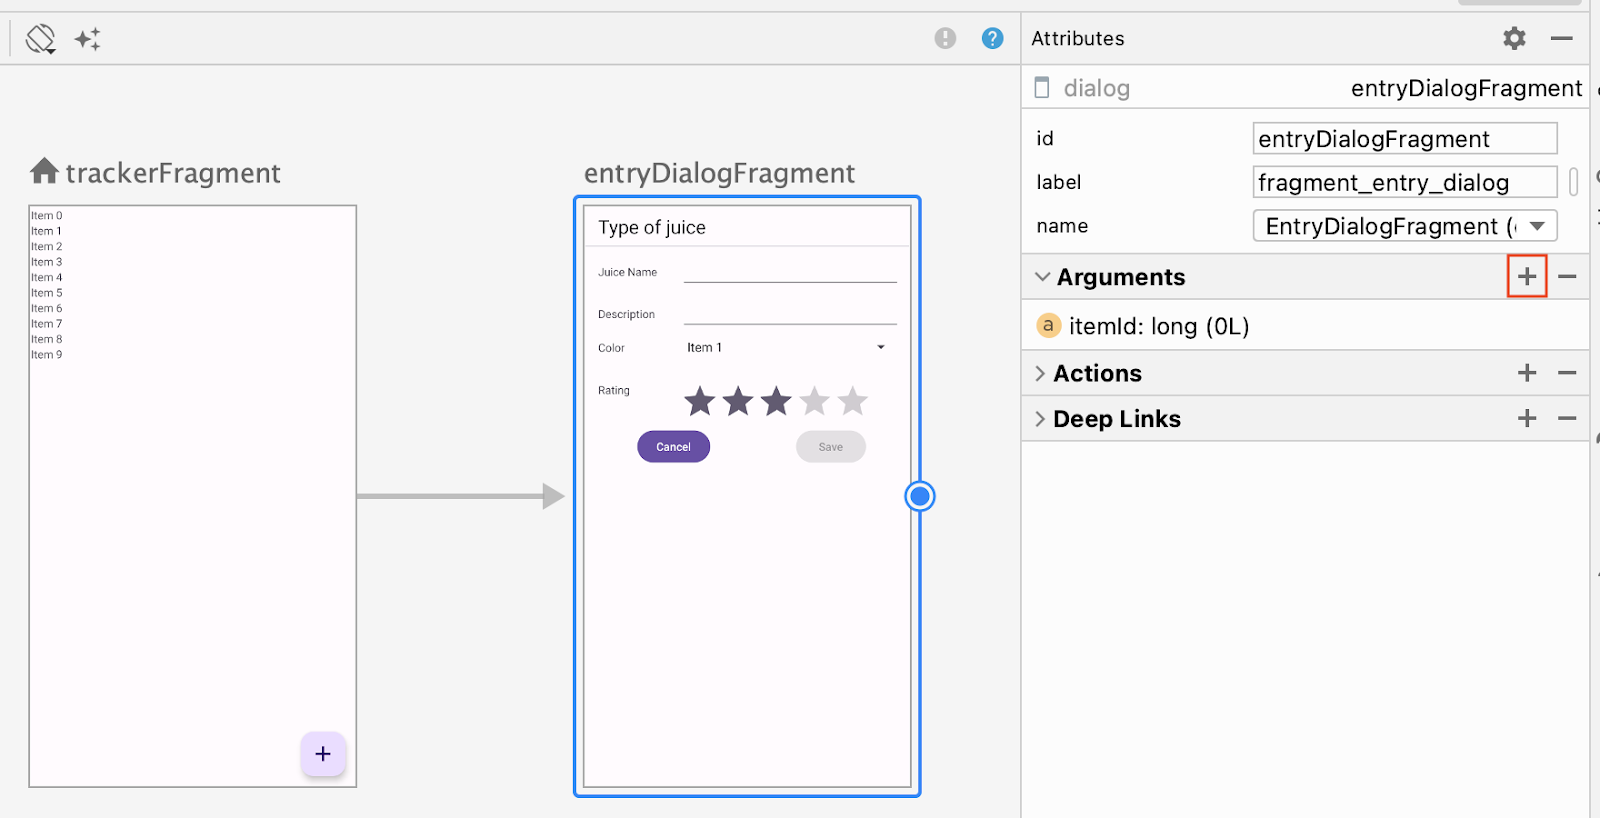Open the blue help question mark

[x=992, y=38]
